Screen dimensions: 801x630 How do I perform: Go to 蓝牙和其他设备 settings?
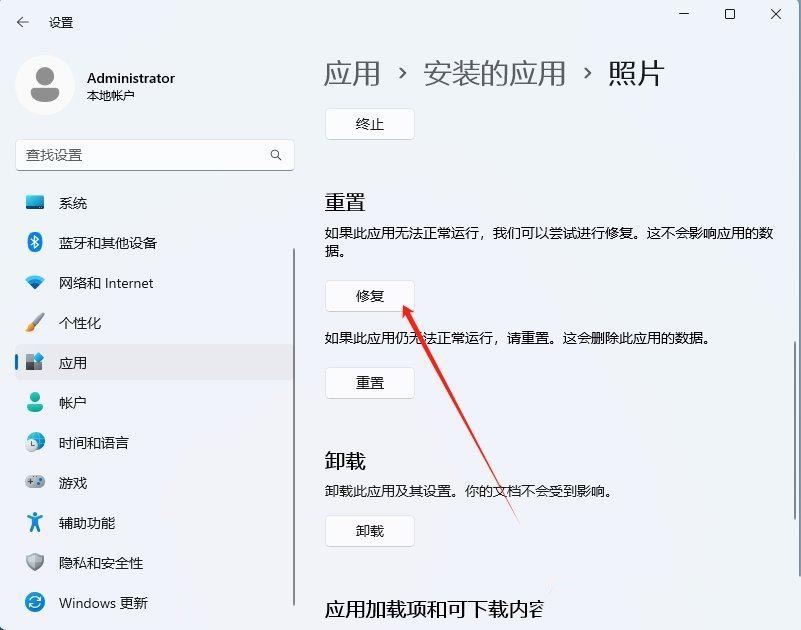point(153,243)
